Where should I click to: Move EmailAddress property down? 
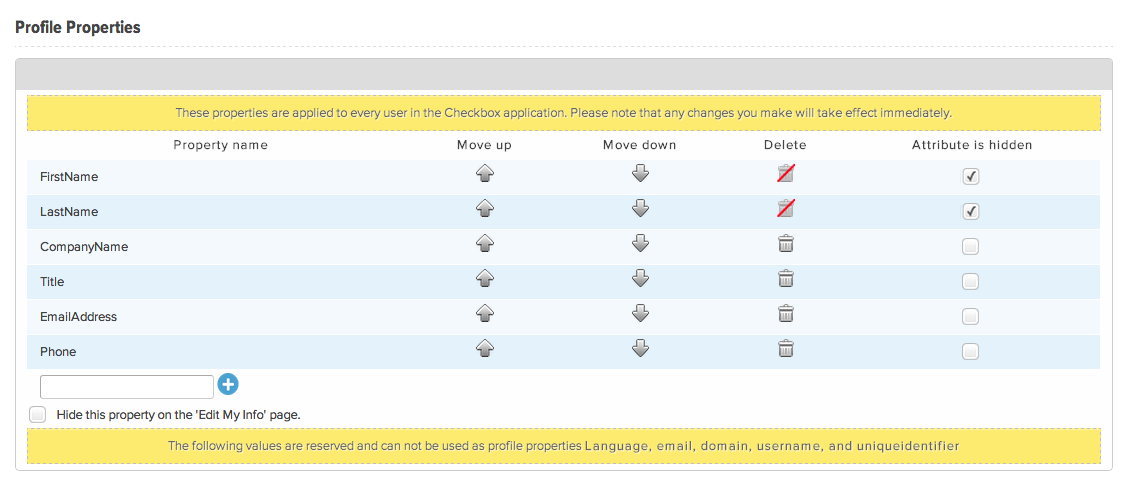pyautogui.click(x=641, y=313)
